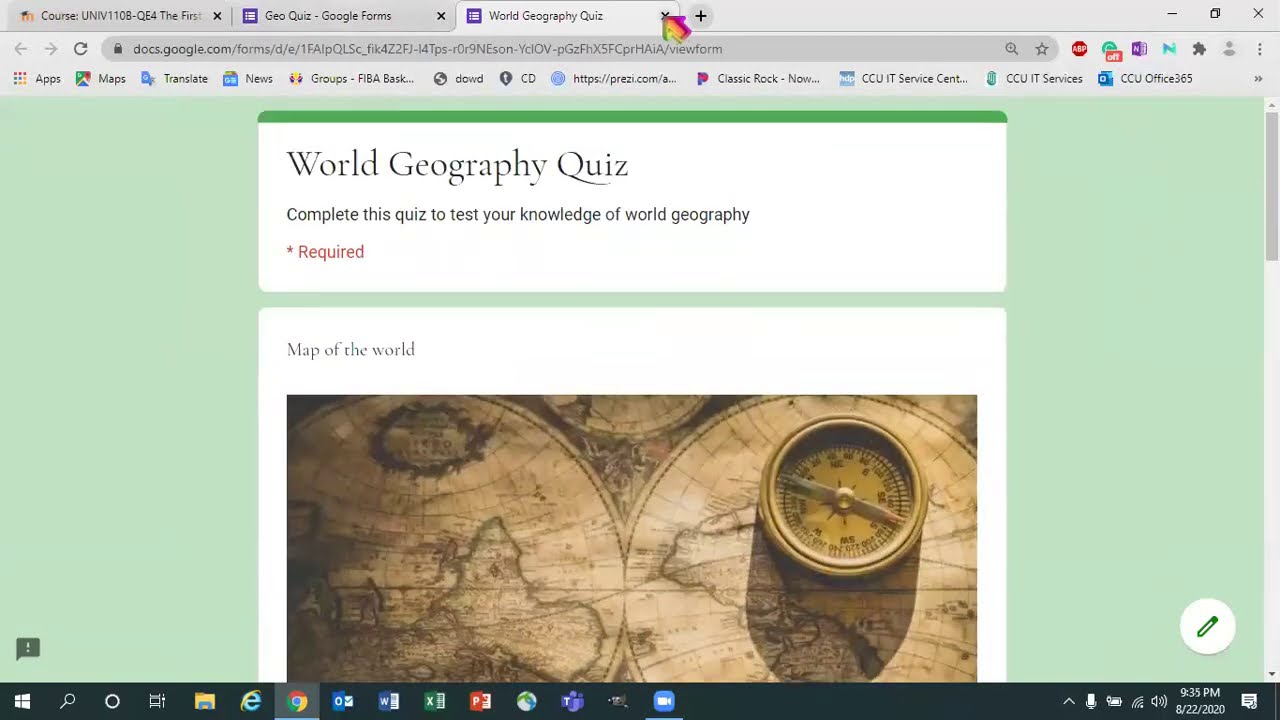Open the Translate bookmark

coord(174,78)
